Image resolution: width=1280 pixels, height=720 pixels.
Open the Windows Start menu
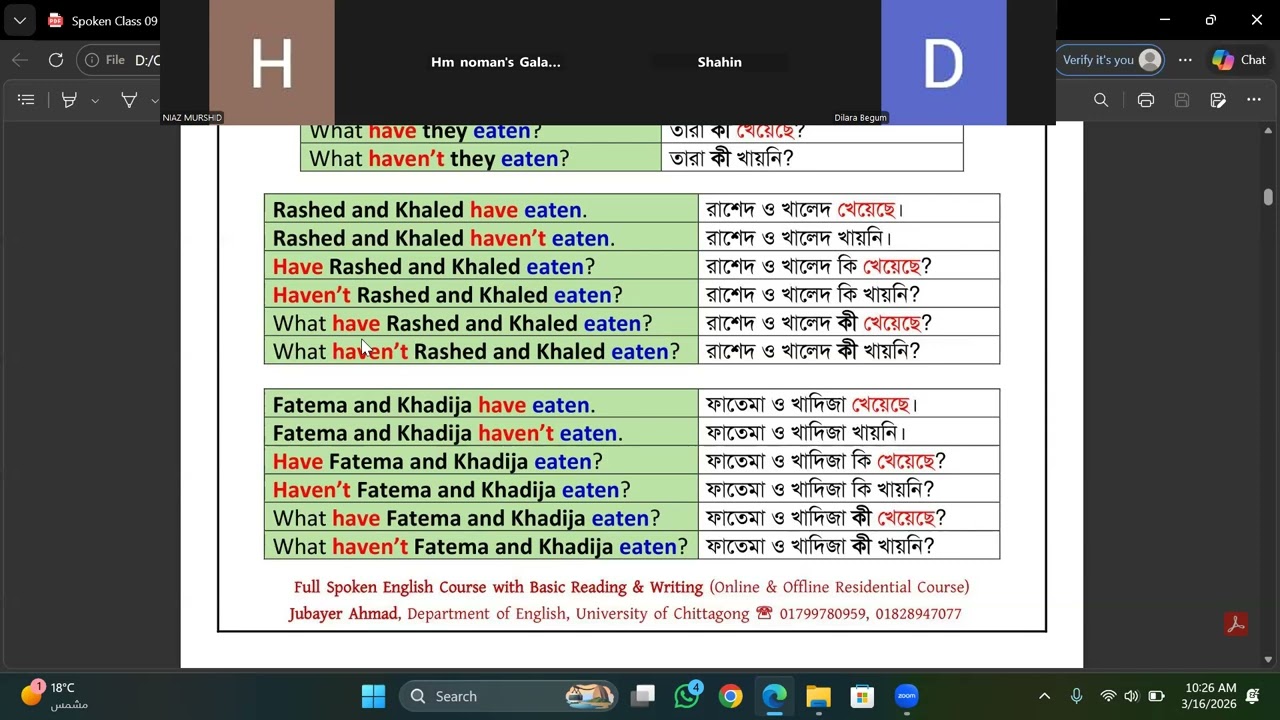click(x=373, y=696)
